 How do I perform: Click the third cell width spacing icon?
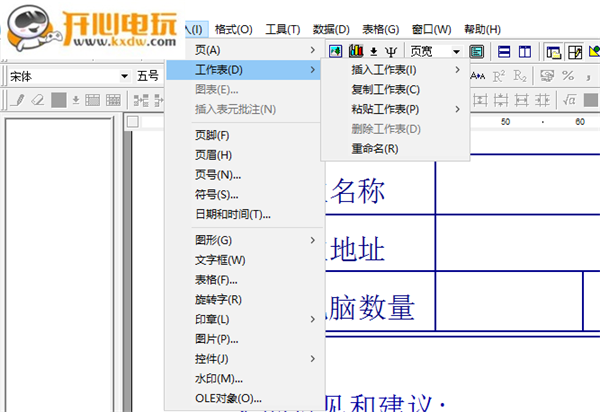tap(522, 100)
